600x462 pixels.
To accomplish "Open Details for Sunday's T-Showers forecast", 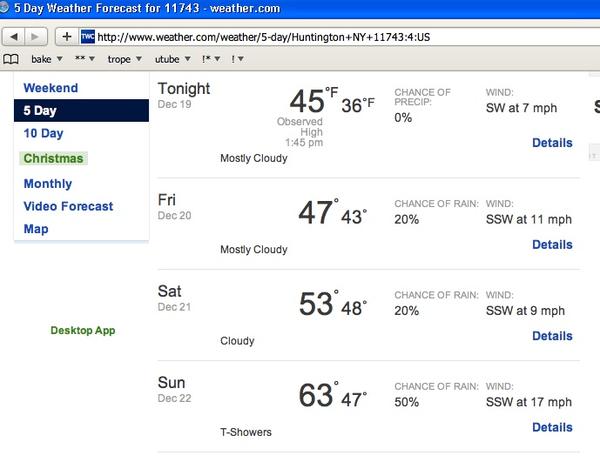I will 552,427.
